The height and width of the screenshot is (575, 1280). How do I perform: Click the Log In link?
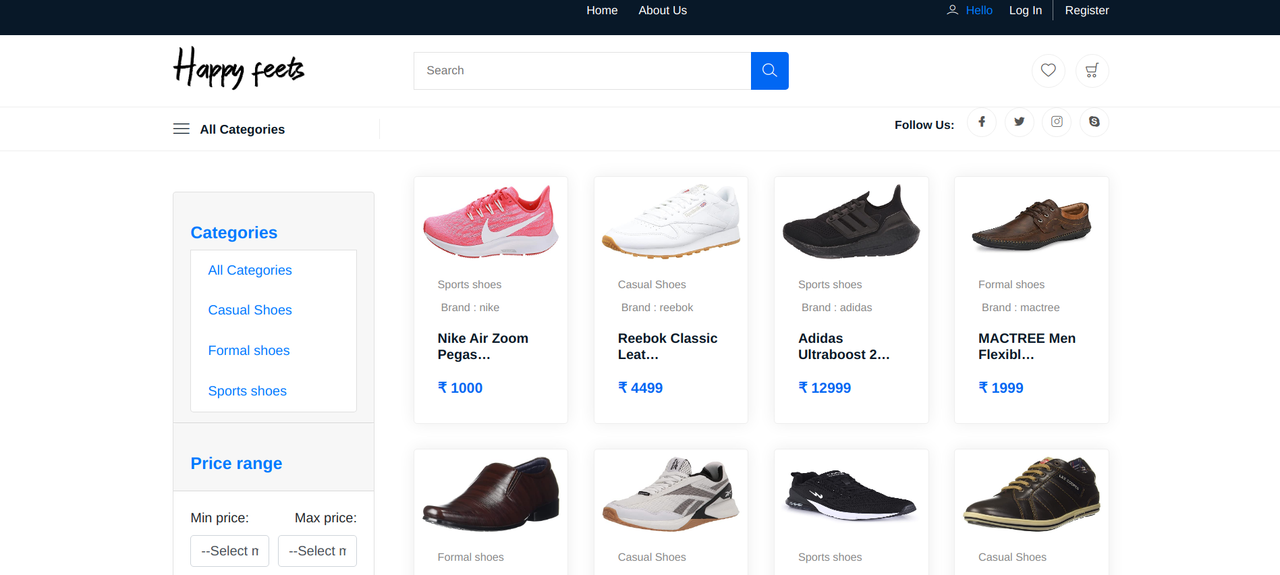(1025, 10)
